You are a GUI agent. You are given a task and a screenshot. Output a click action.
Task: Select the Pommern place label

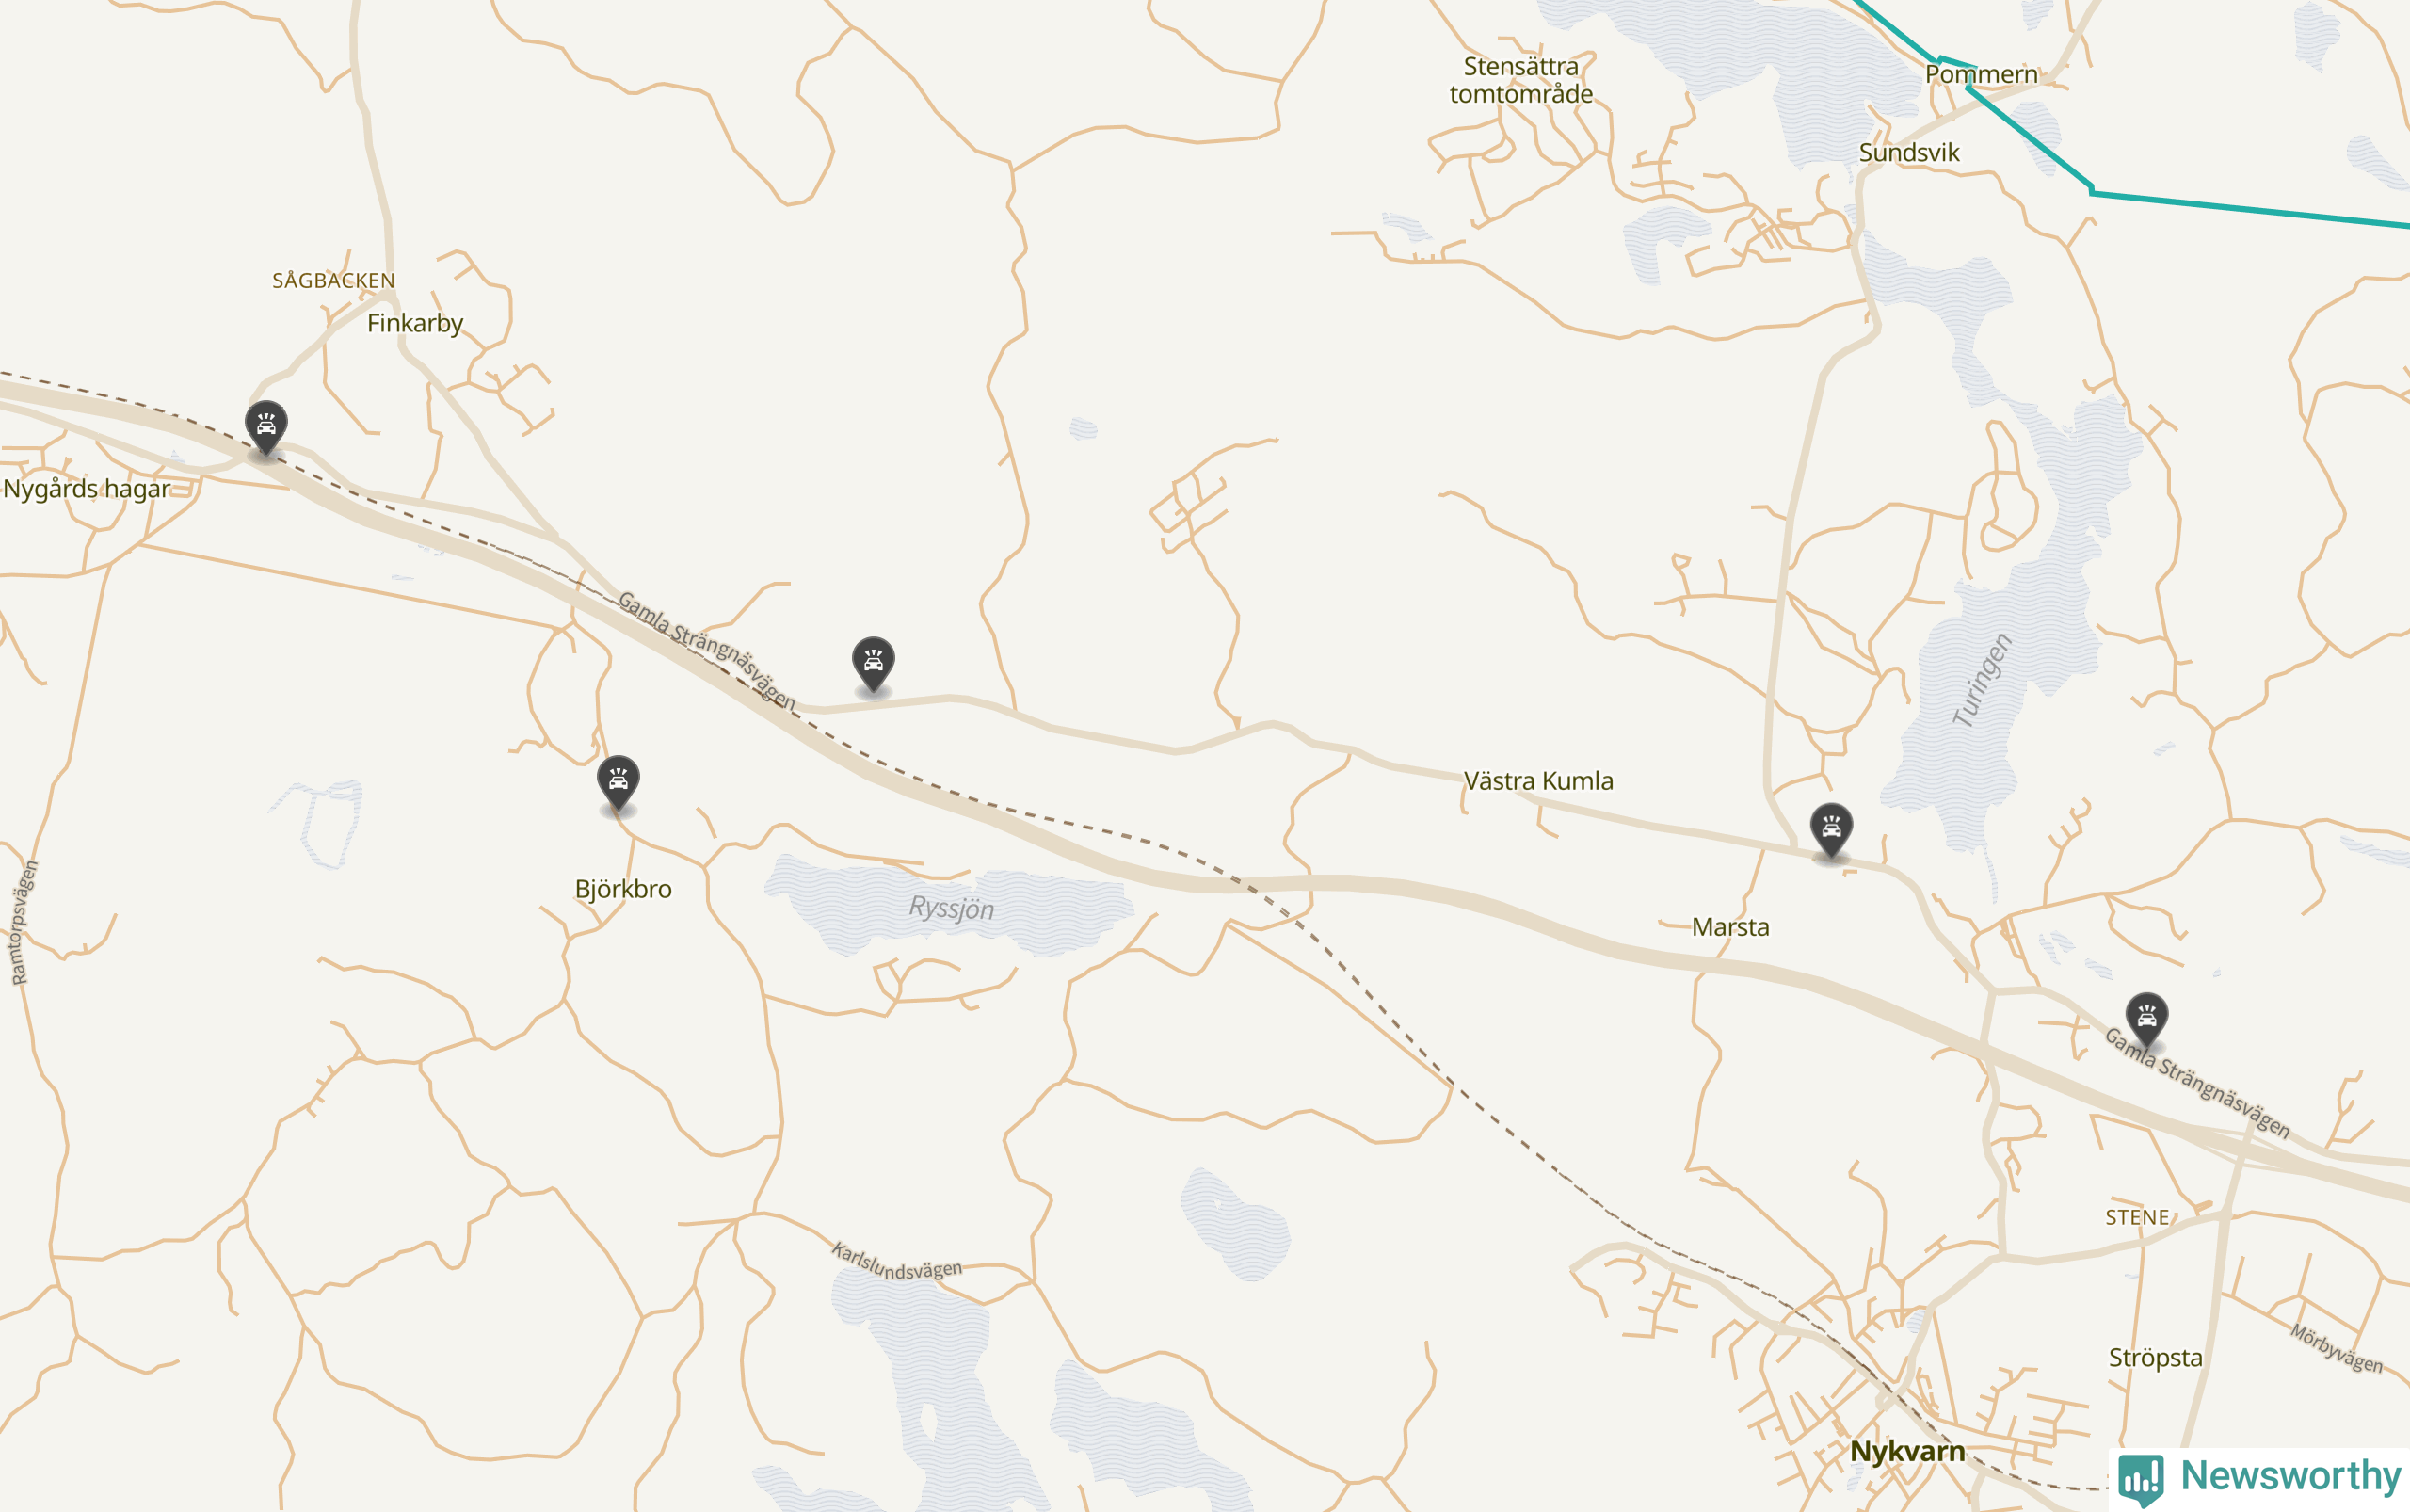(x=1981, y=74)
